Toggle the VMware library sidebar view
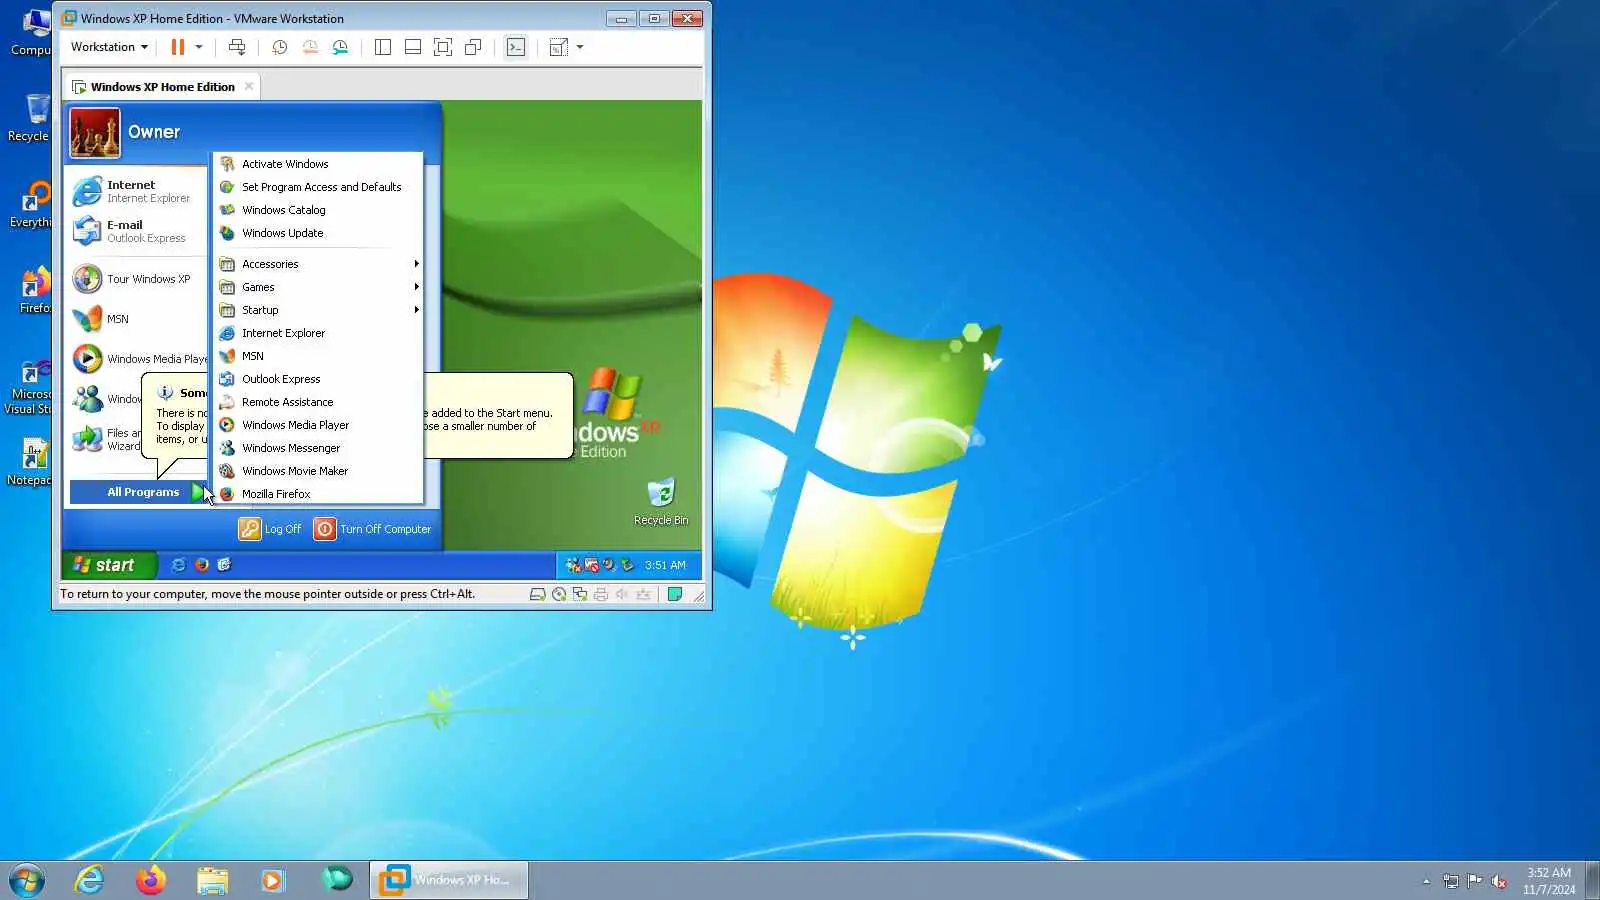 coord(382,47)
